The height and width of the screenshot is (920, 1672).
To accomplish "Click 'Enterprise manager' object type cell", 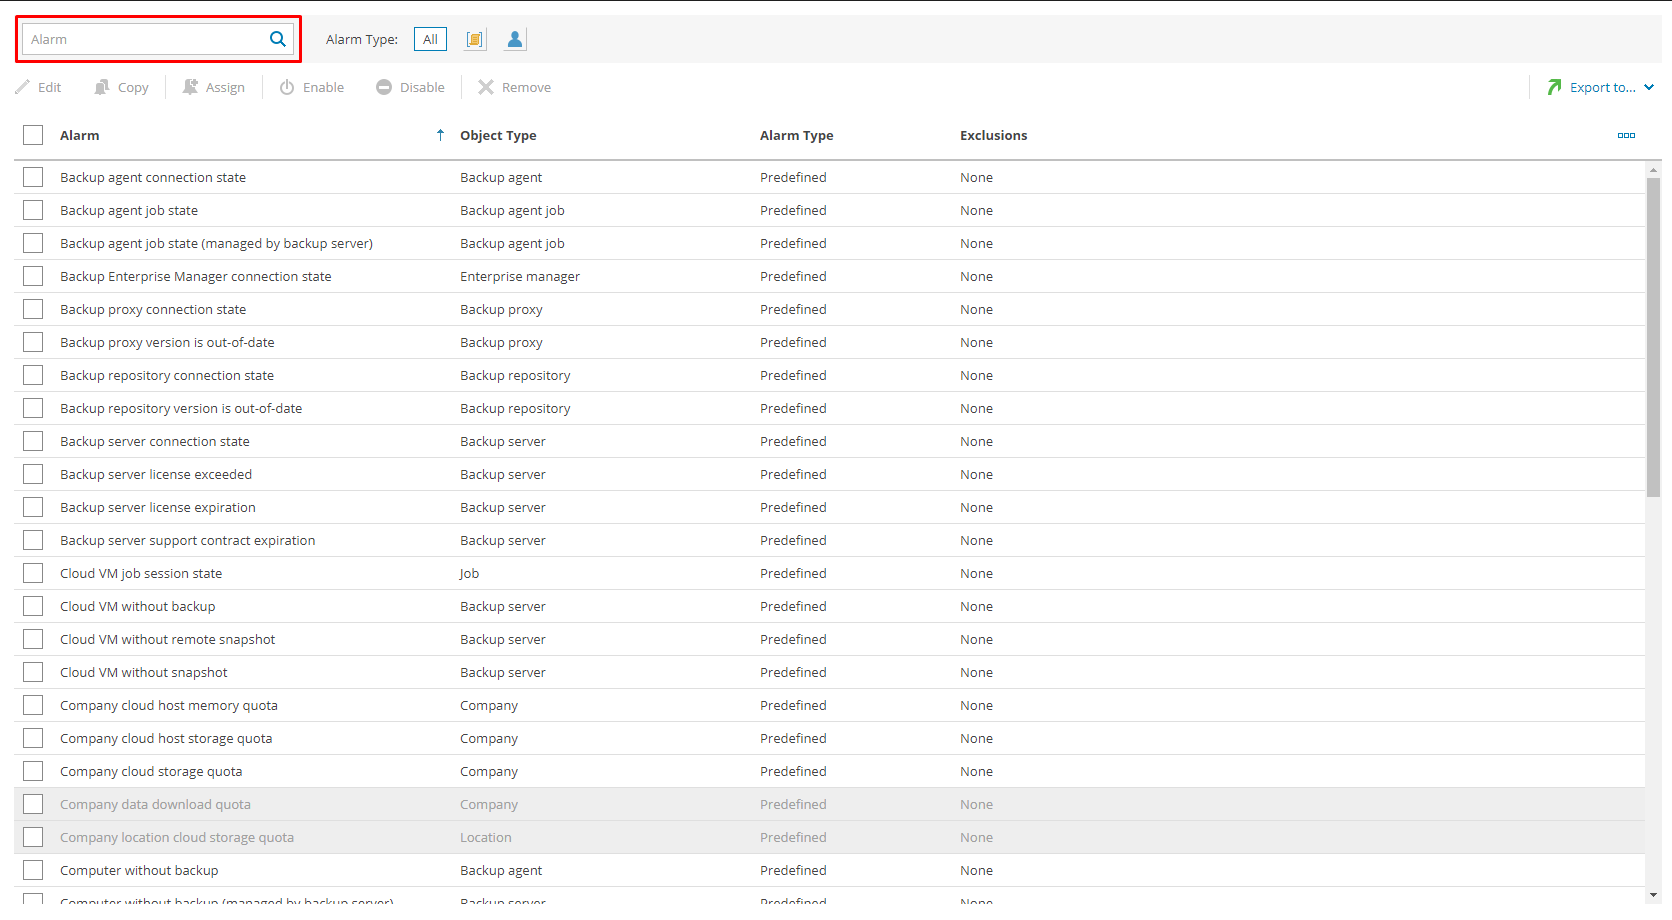I will click(x=520, y=276).
